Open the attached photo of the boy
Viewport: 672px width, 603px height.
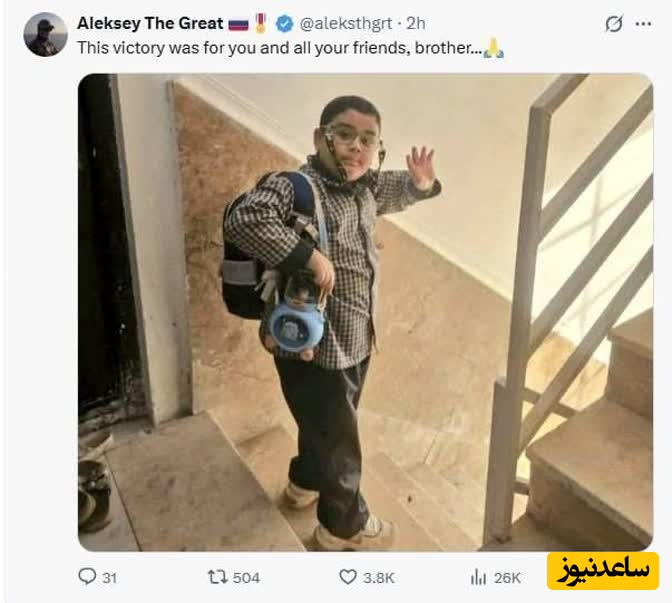[365, 312]
